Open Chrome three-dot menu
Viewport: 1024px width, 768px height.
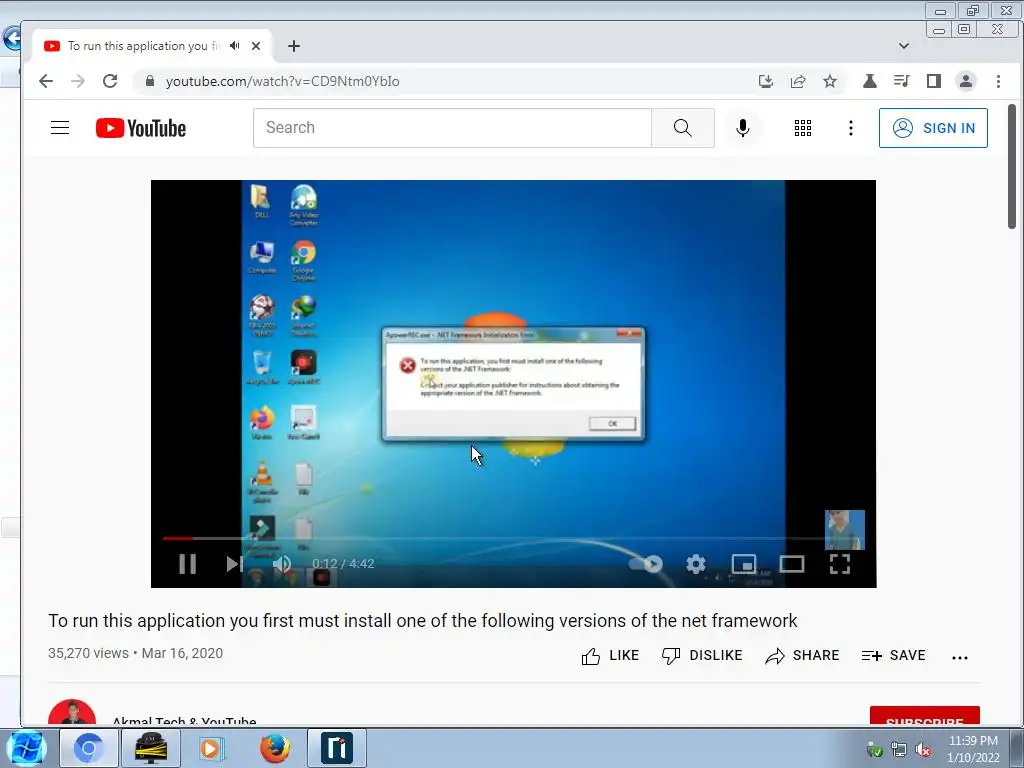pyautogui.click(x=998, y=81)
